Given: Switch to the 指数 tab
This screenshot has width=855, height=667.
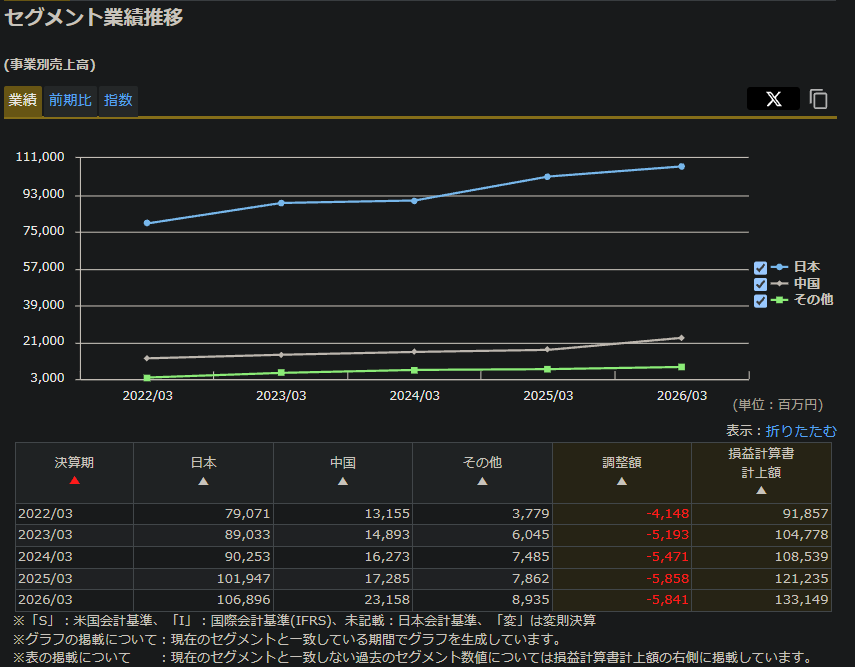Looking at the screenshot, I should tap(118, 100).
